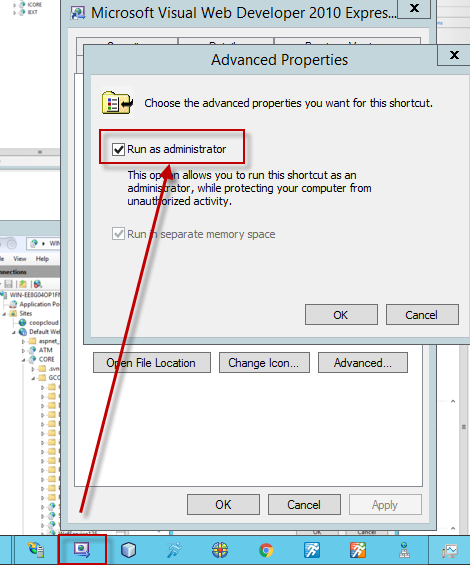Click the breadcrumb arrow in IIS address bar
The image size is (470, 565).
pyautogui.click(x=43, y=244)
